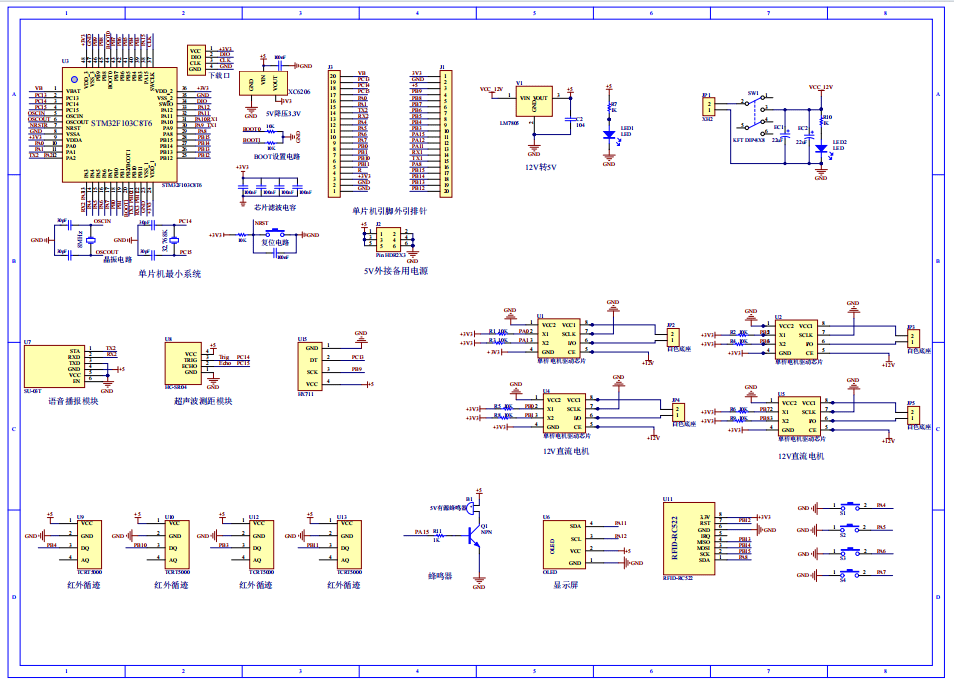Select the LED1 diode symbol
This screenshot has height=684, width=954.
click(608, 135)
